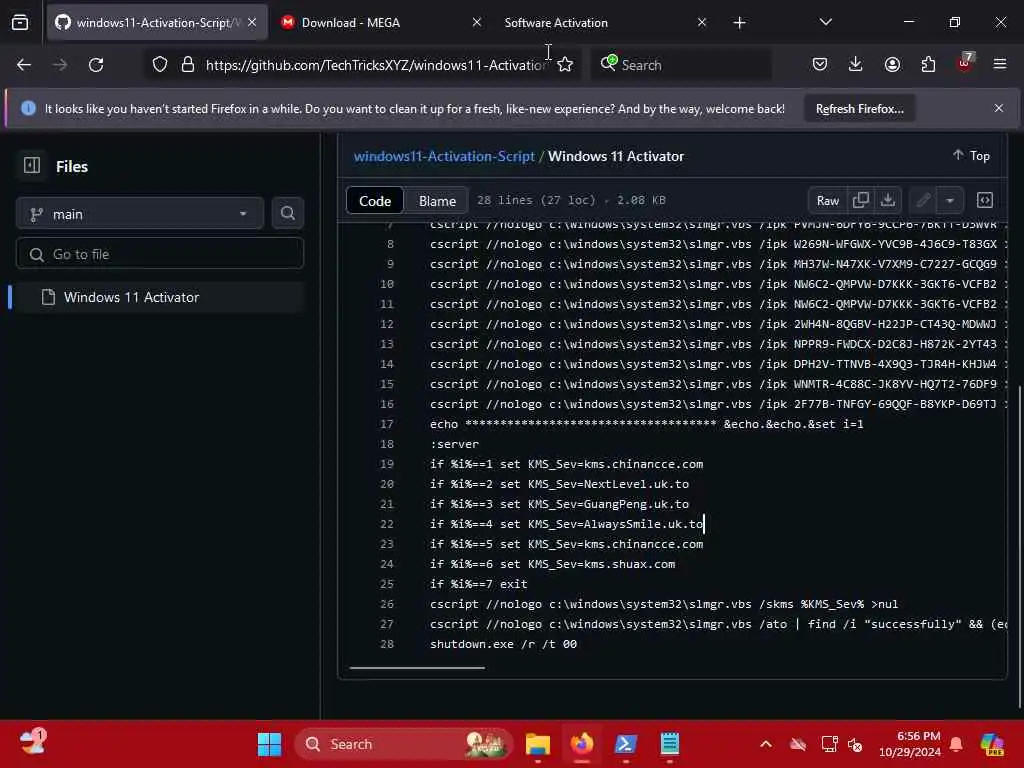Copy raw file contents
The image size is (1024, 768).
(x=861, y=200)
